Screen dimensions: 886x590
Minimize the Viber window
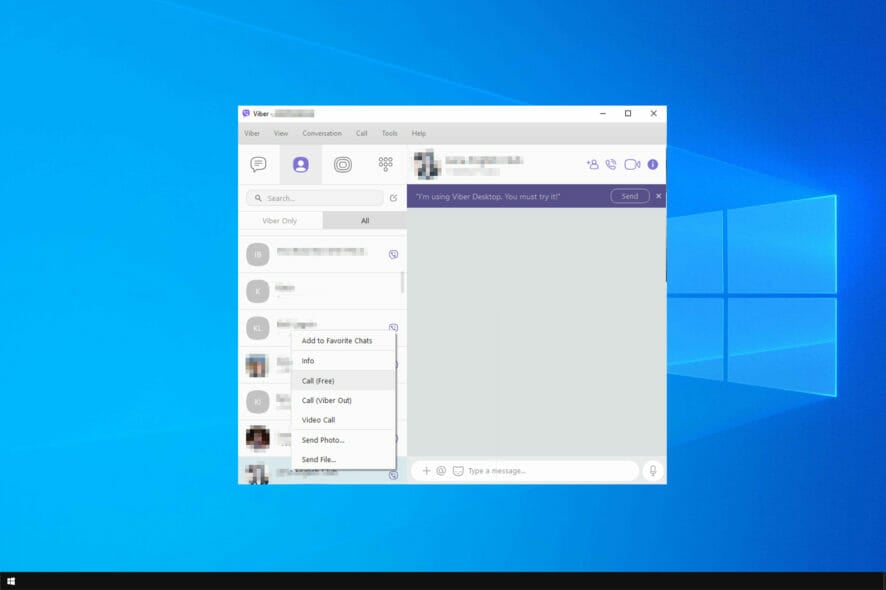click(603, 114)
